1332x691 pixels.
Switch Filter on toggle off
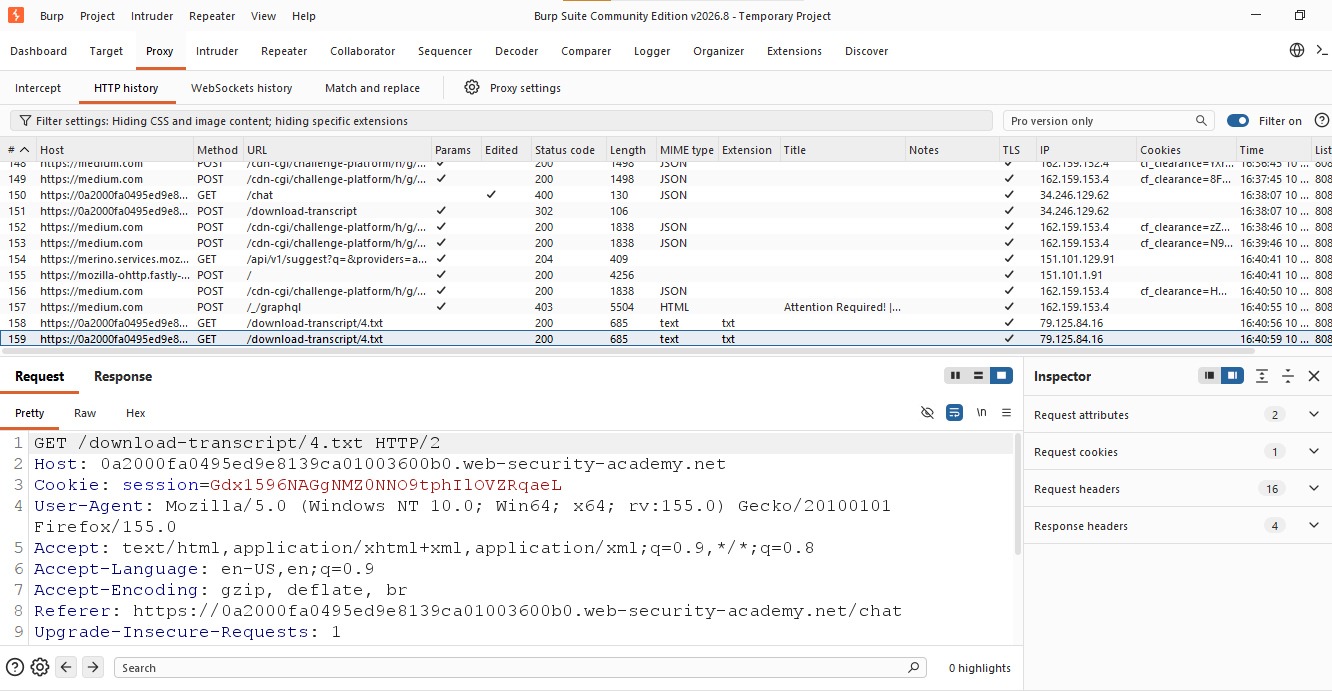pos(1238,121)
